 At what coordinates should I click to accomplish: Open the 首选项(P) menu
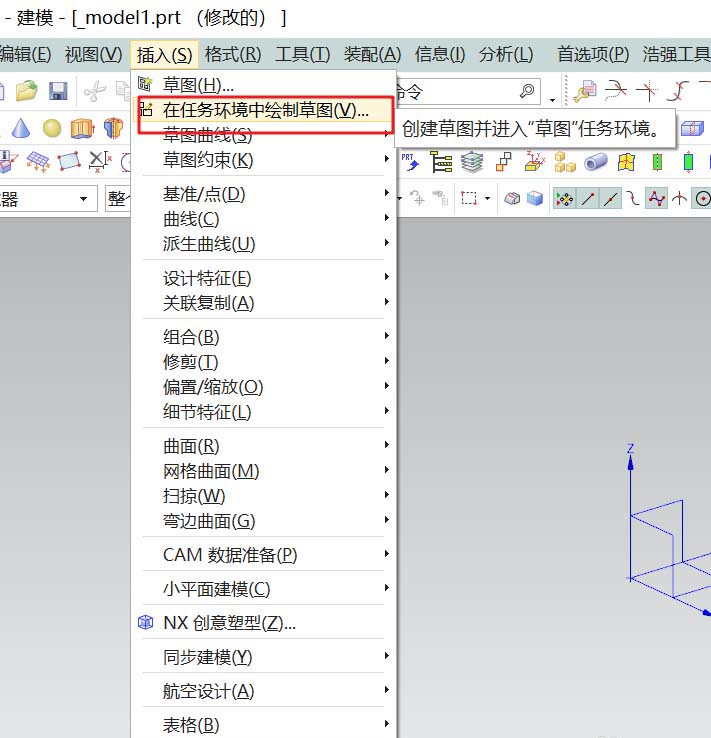[x=593, y=55]
